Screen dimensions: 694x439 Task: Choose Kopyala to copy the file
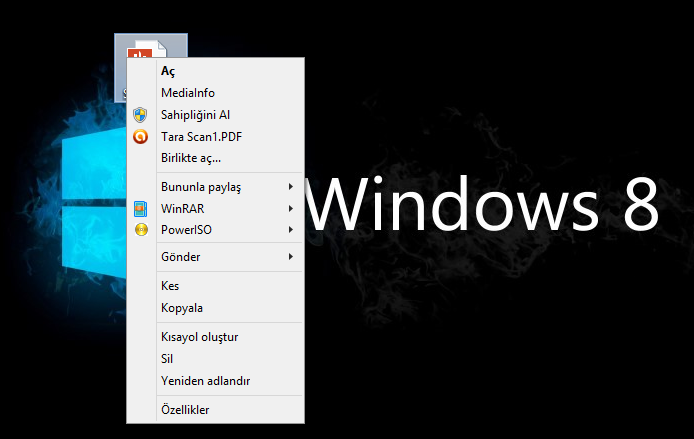click(x=216, y=308)
